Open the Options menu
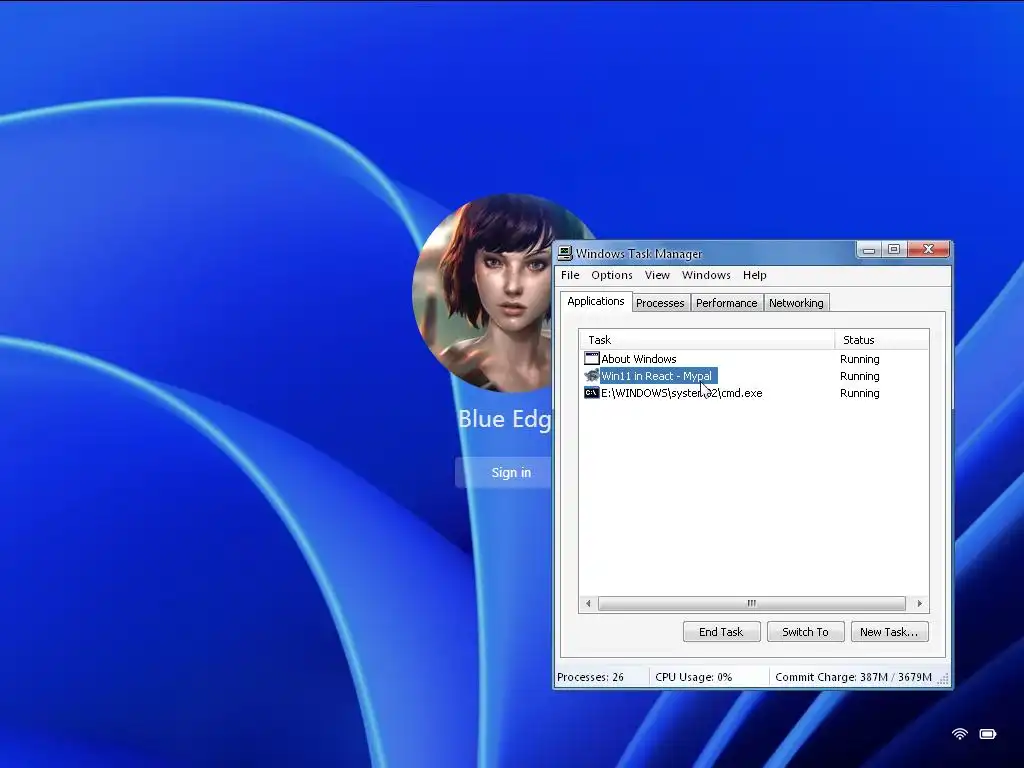This screenshot has height=768, width=1024. point(611,275)
